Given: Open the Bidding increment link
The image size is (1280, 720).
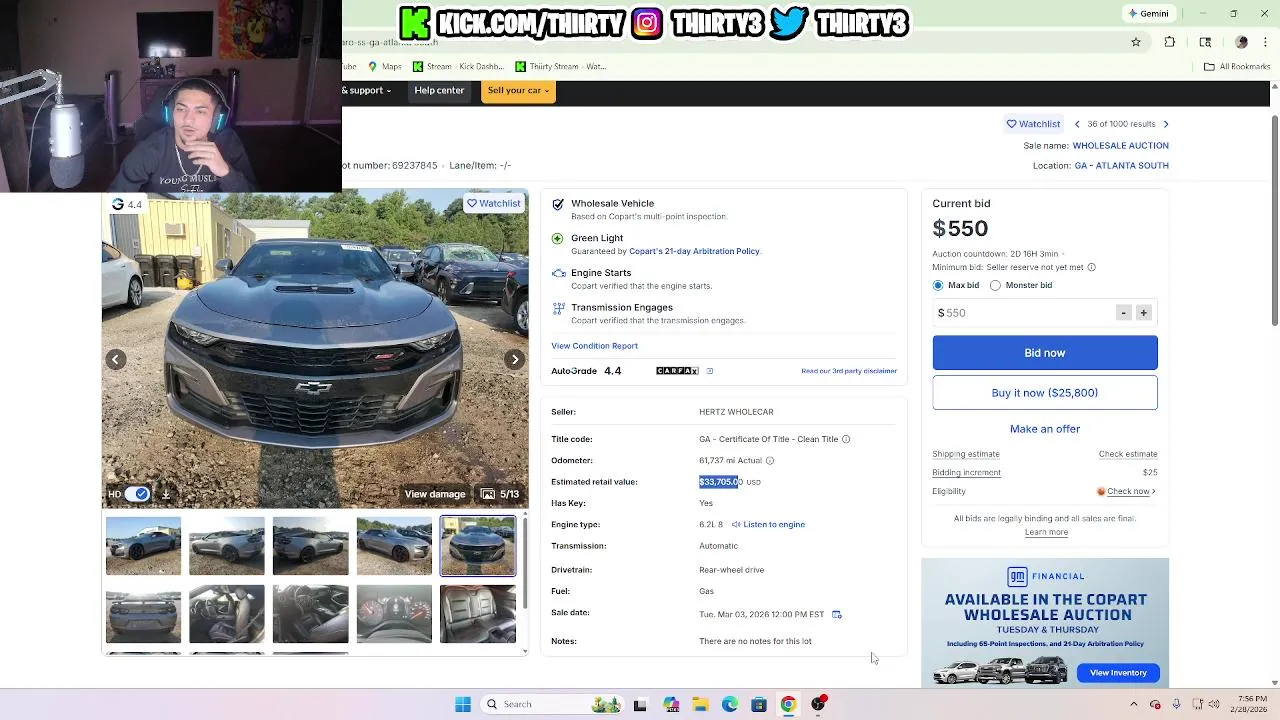Looking at the screenshot, I should click(x=966, y=473).
